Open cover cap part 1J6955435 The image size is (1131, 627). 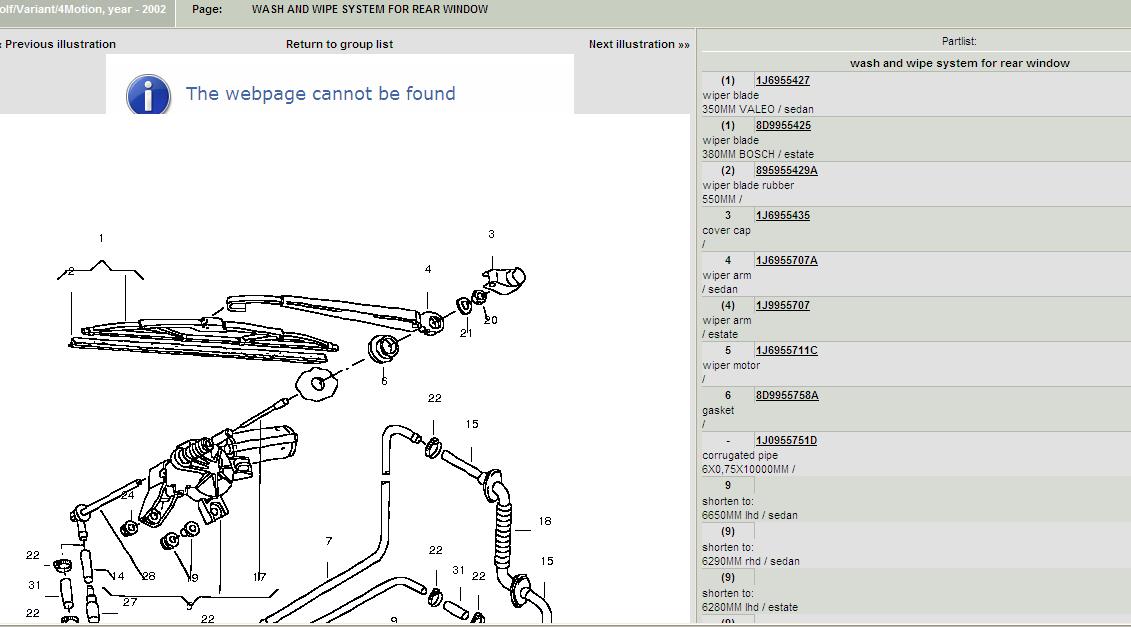point(783,215)
